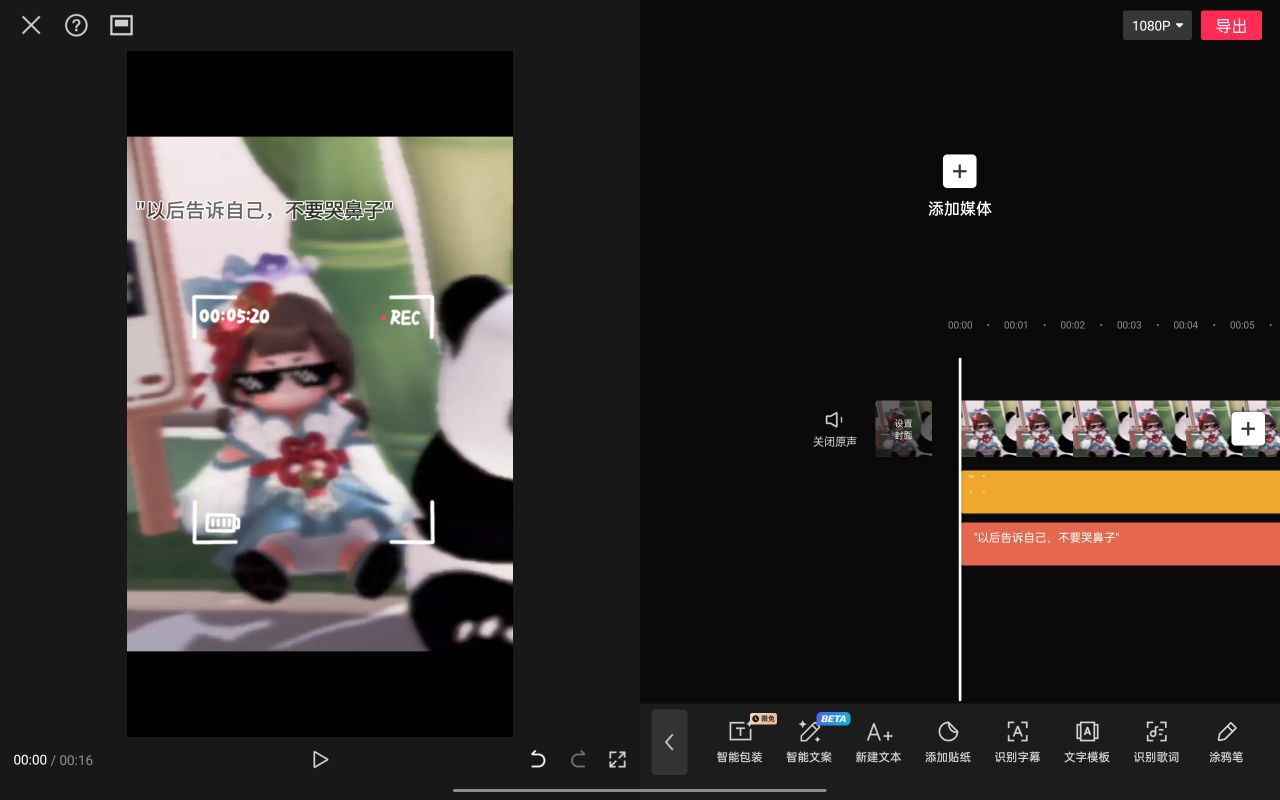Tap the 添加媒体 plus icon

(959, 171)
